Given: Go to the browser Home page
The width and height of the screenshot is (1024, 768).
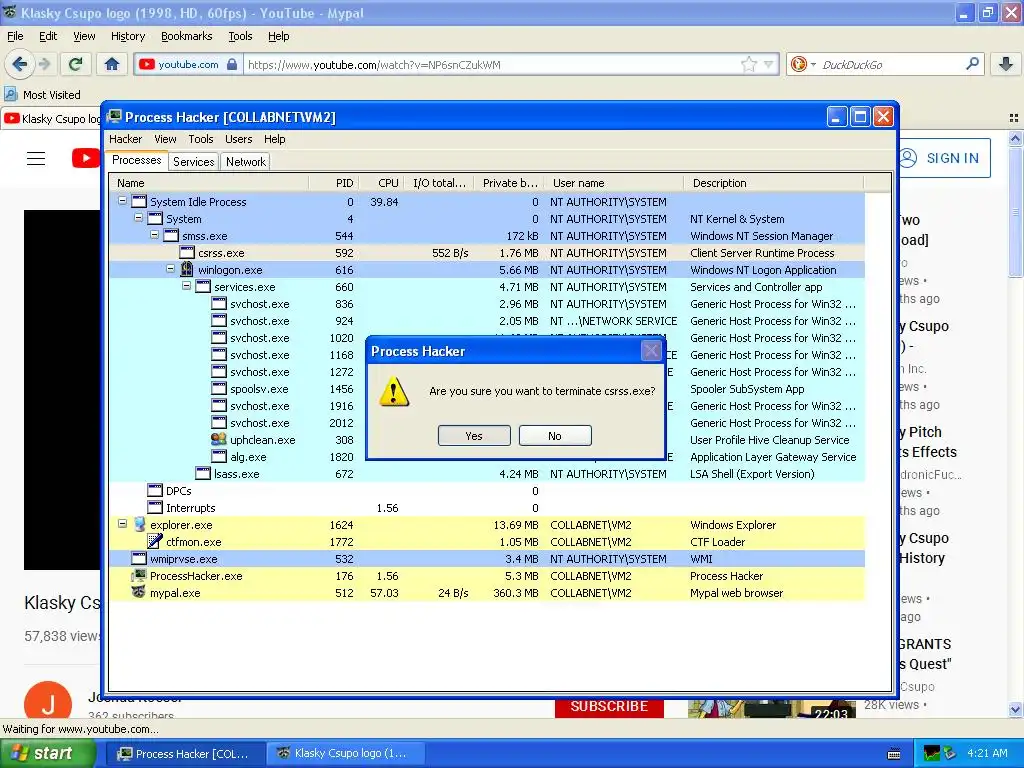Looking at the screenshot, I should (x=112, y=64).
